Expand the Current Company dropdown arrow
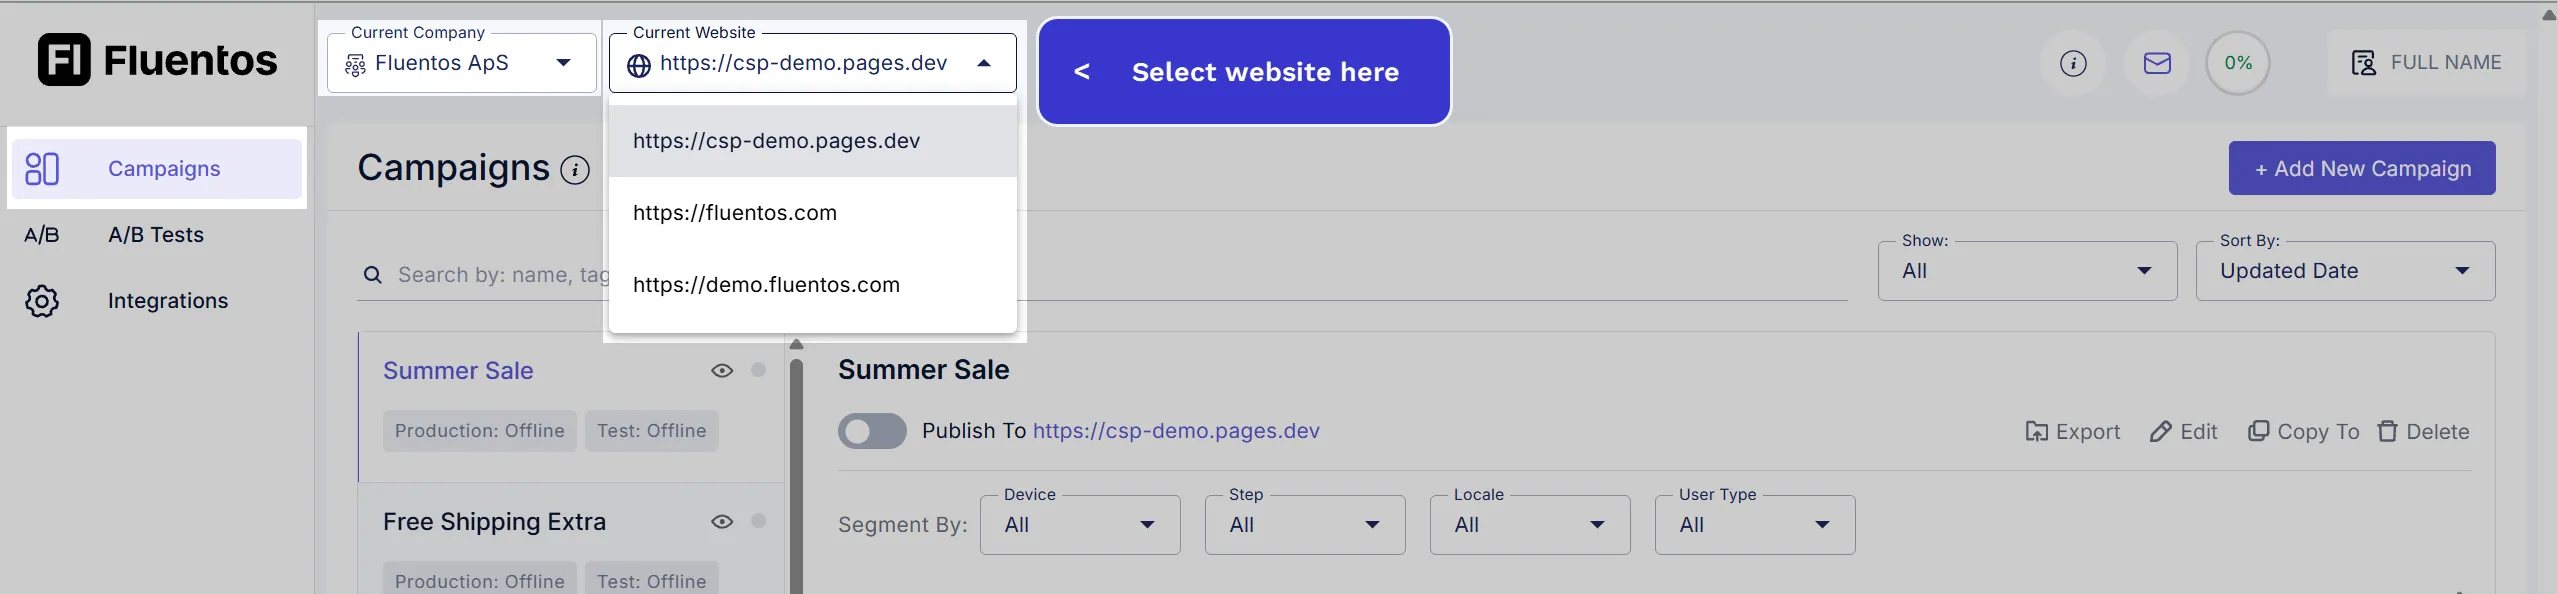Screen dimensions: 2558x594 click(x=564, y=63)
